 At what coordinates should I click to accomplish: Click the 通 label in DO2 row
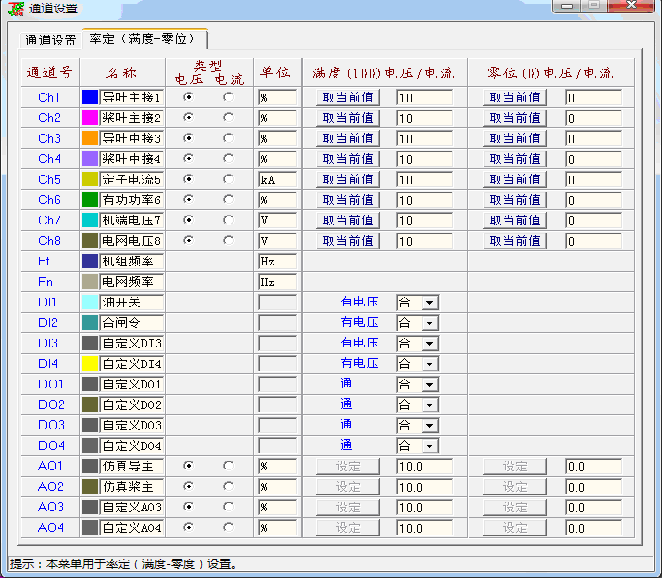pos(346,404)
